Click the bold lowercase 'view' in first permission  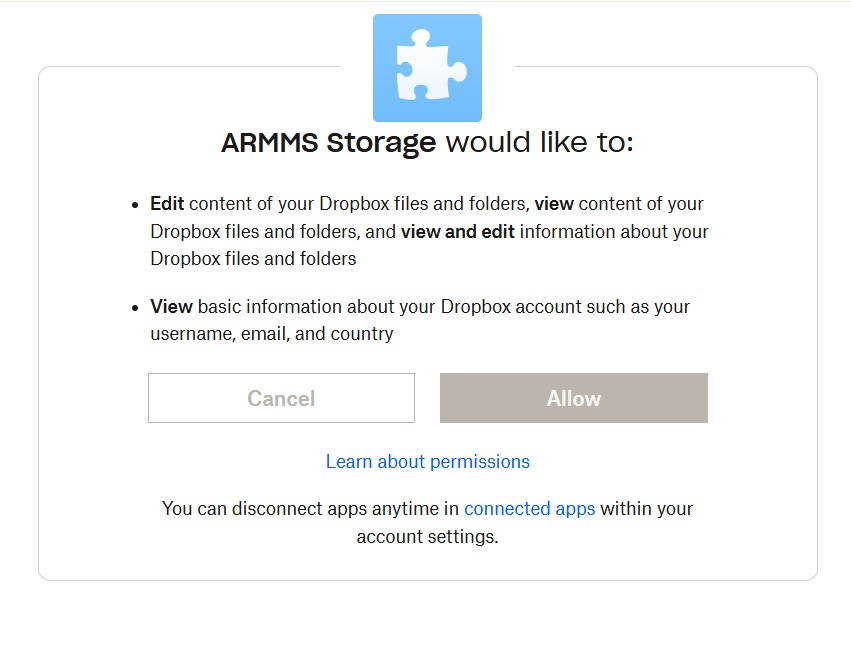pos(554,203)
